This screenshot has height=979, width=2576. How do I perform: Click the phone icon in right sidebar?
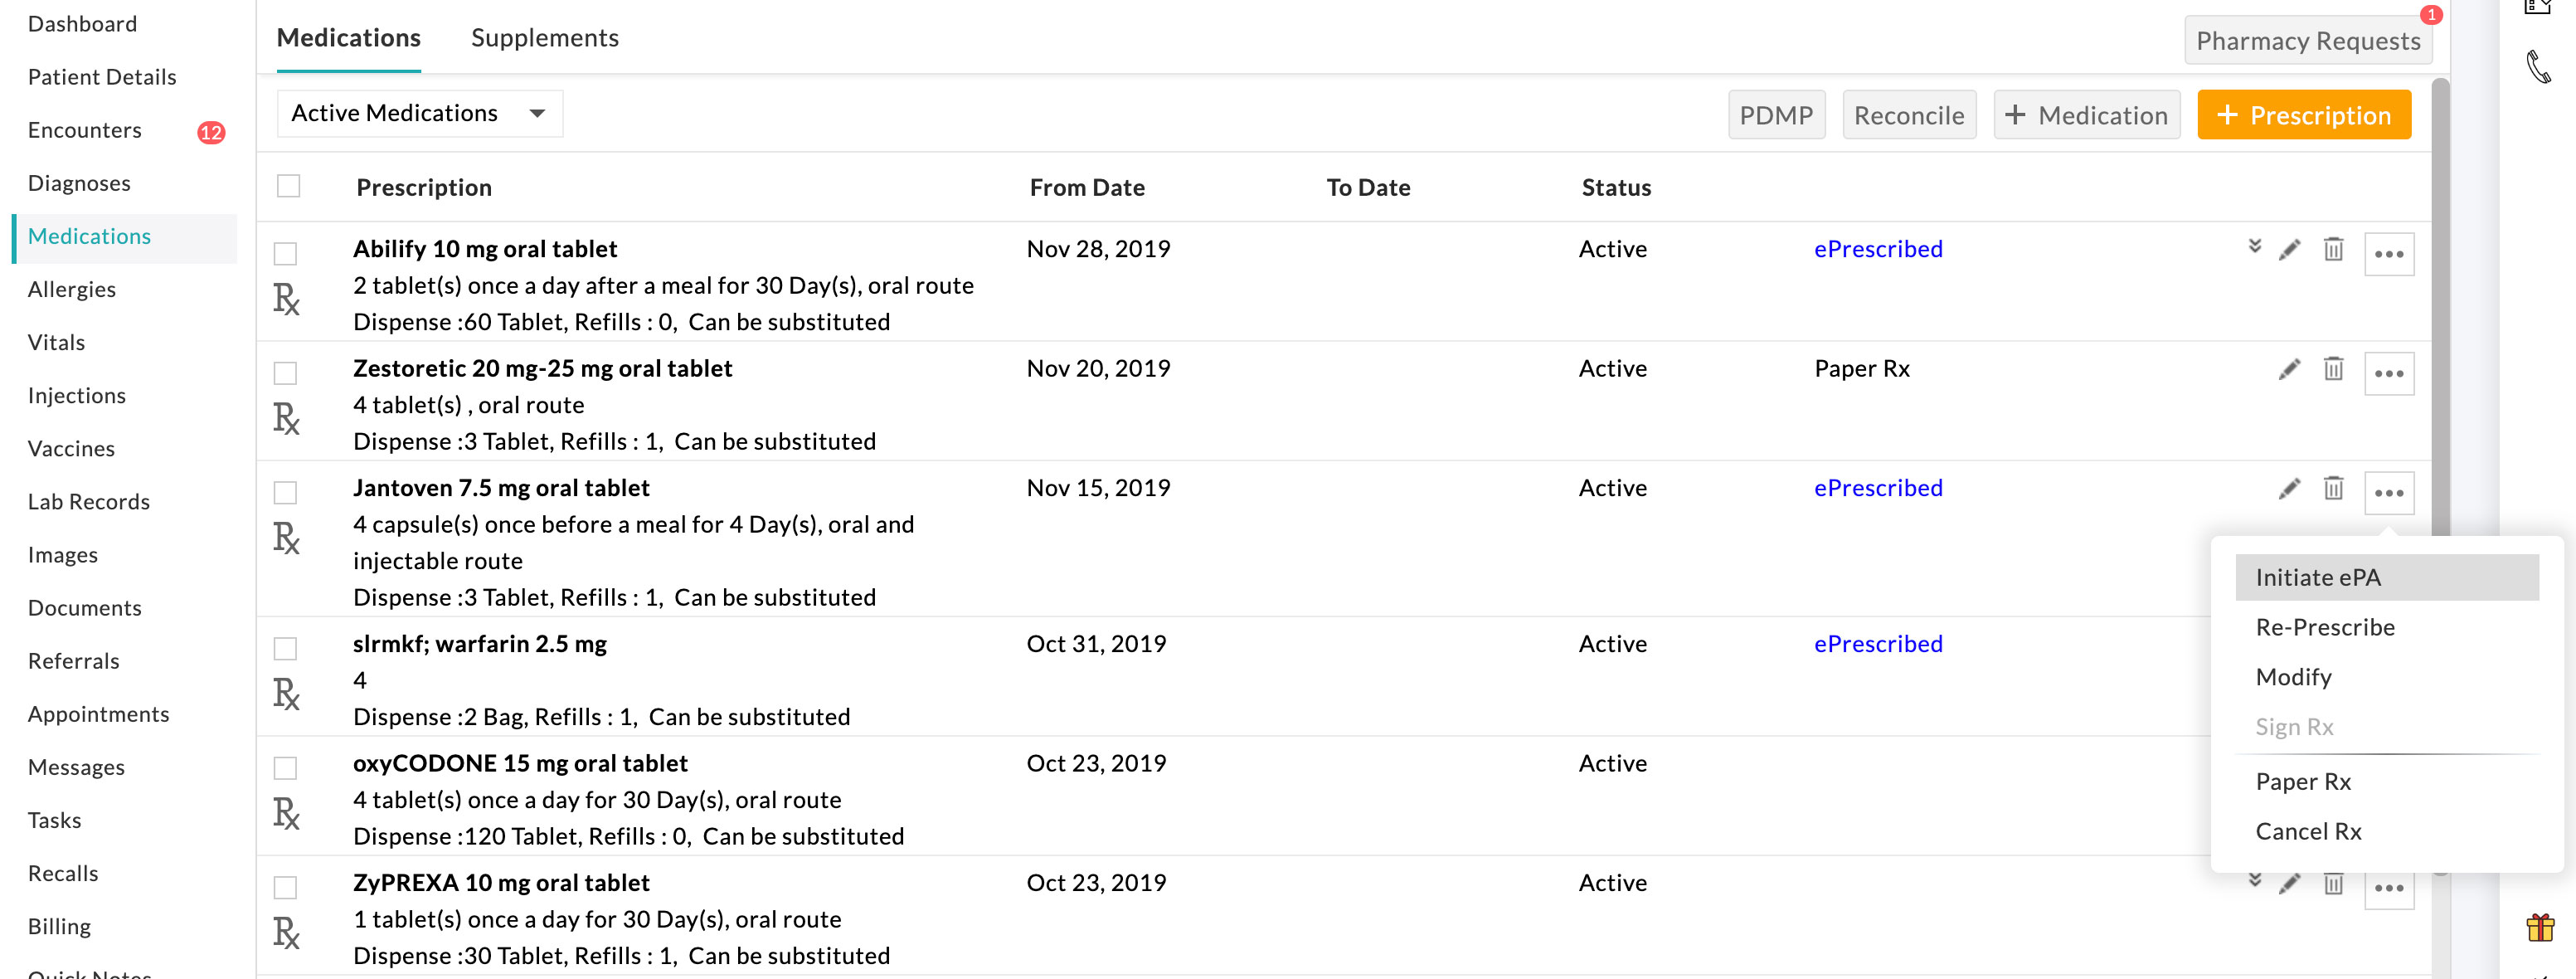tap(2539, 67)
